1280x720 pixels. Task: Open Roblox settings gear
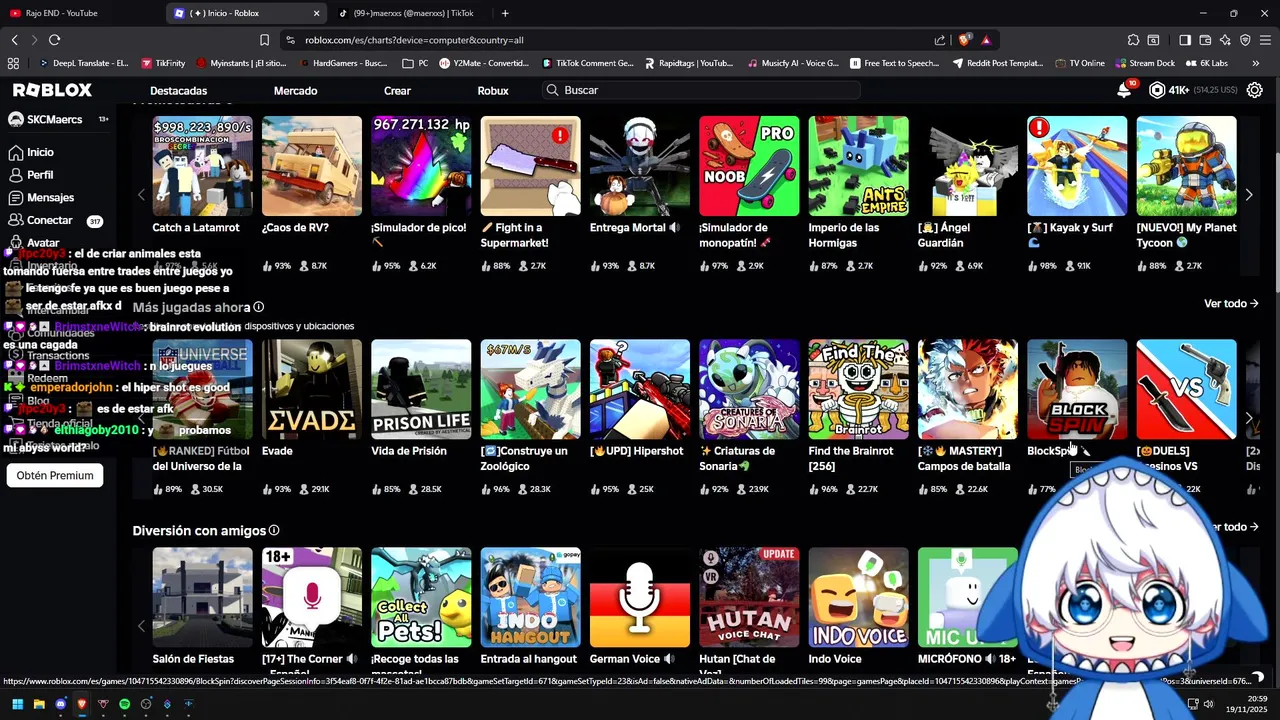(x=1254, y=90)
